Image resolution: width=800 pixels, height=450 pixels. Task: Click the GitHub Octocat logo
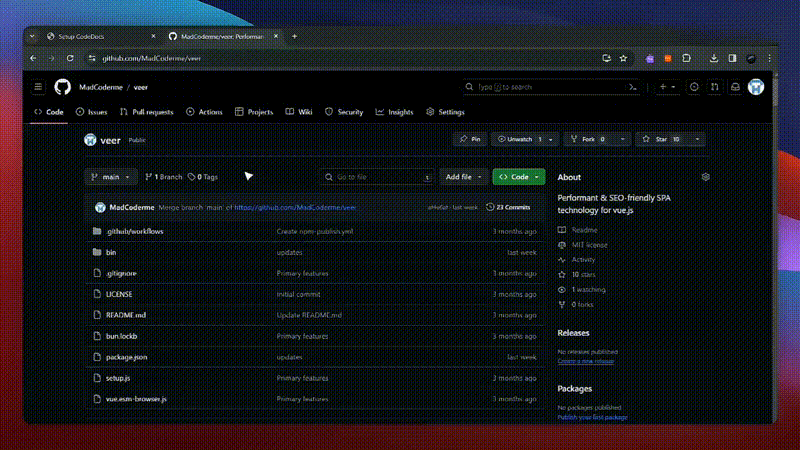point(63,87)
